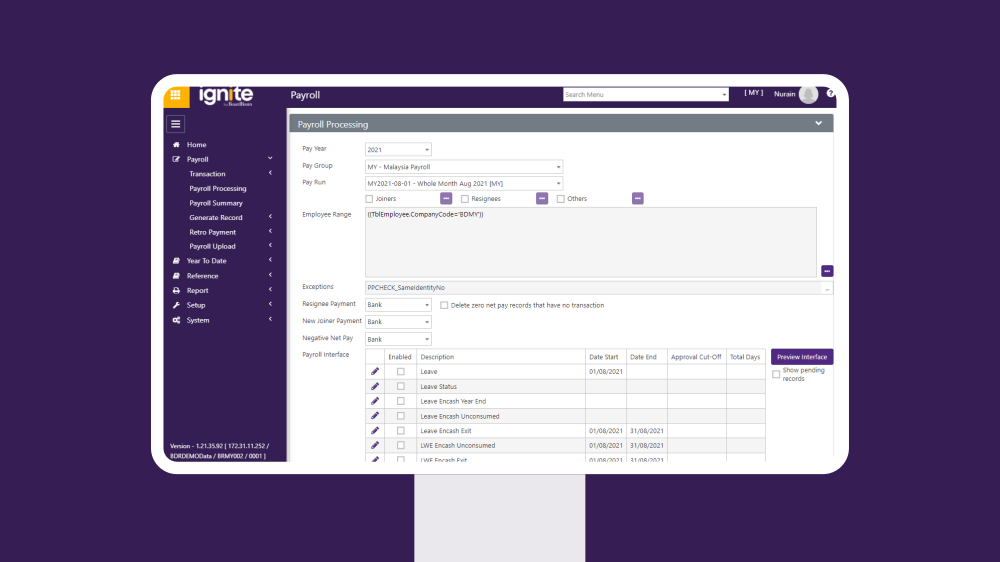Collapse the Payroll Processing panel chevron

click(818, 124)
